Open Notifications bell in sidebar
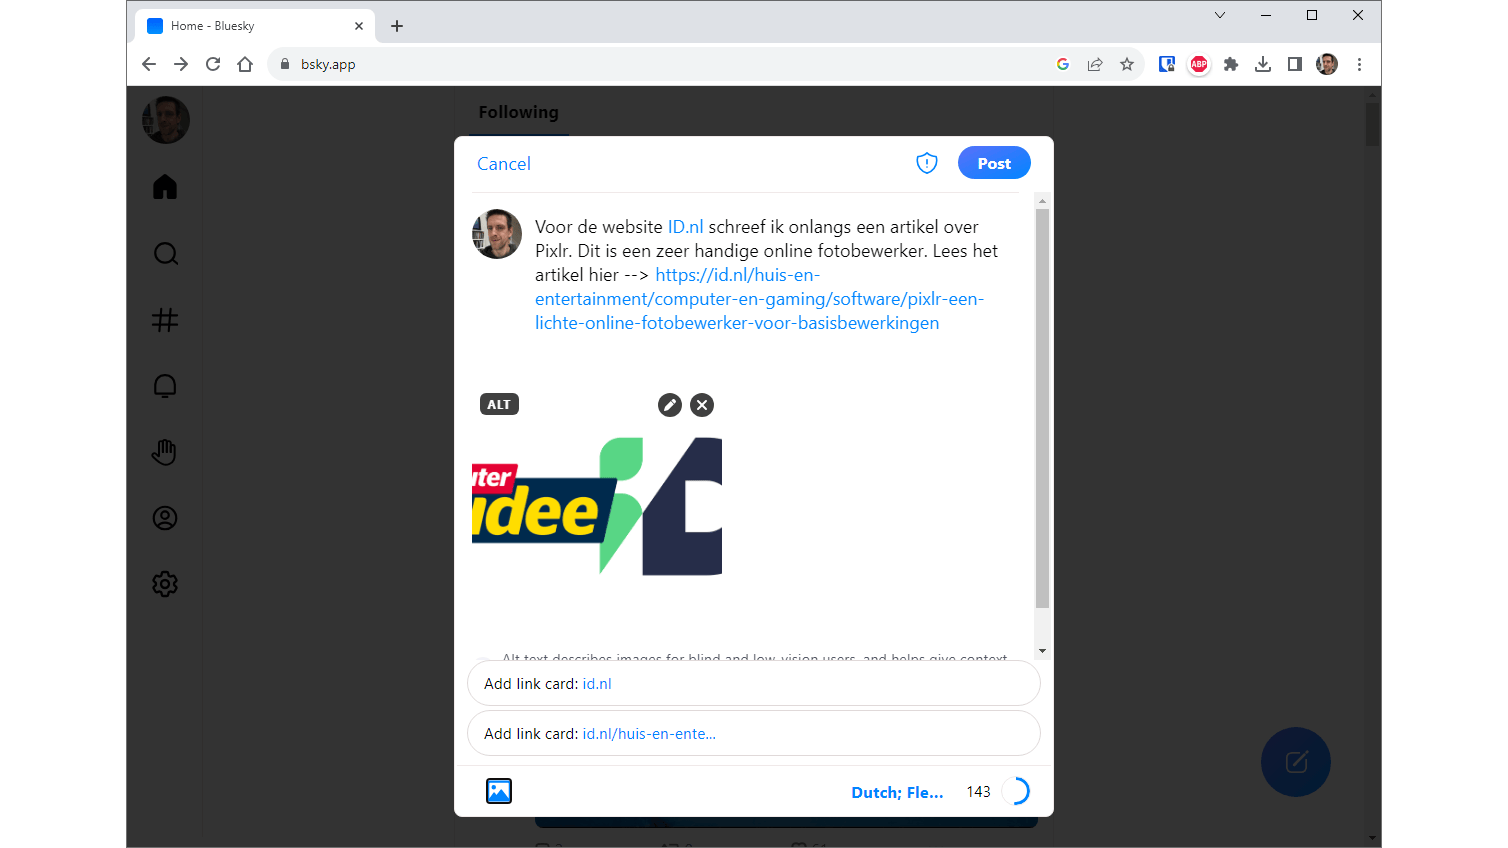Screen dimensions: 1508x848 click(x=165, y=386)
